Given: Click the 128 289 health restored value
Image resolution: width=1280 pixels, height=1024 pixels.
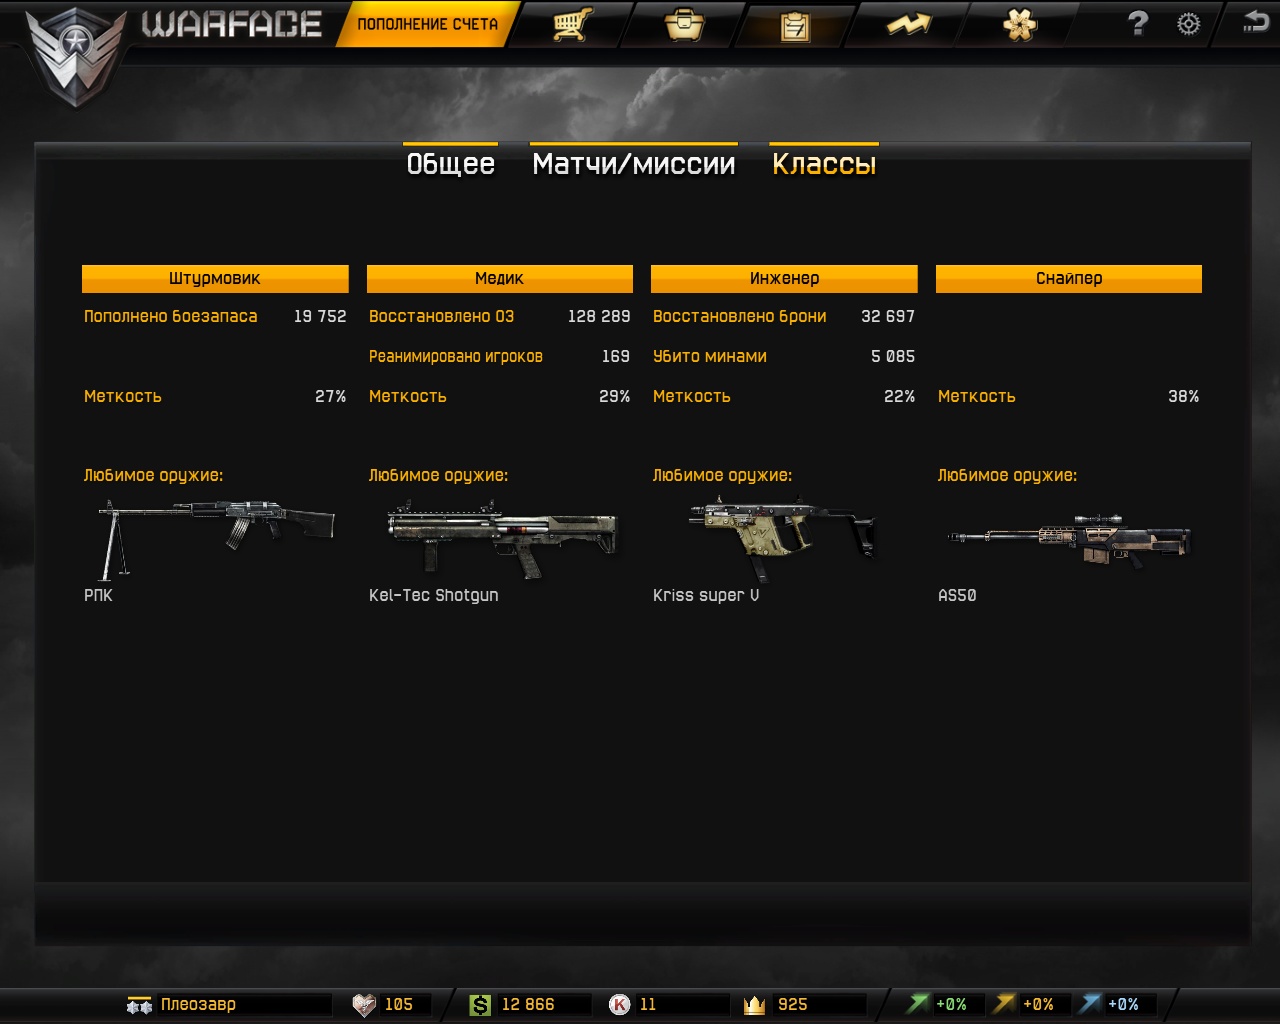Looking at the screenshot, I should point(599,316).
